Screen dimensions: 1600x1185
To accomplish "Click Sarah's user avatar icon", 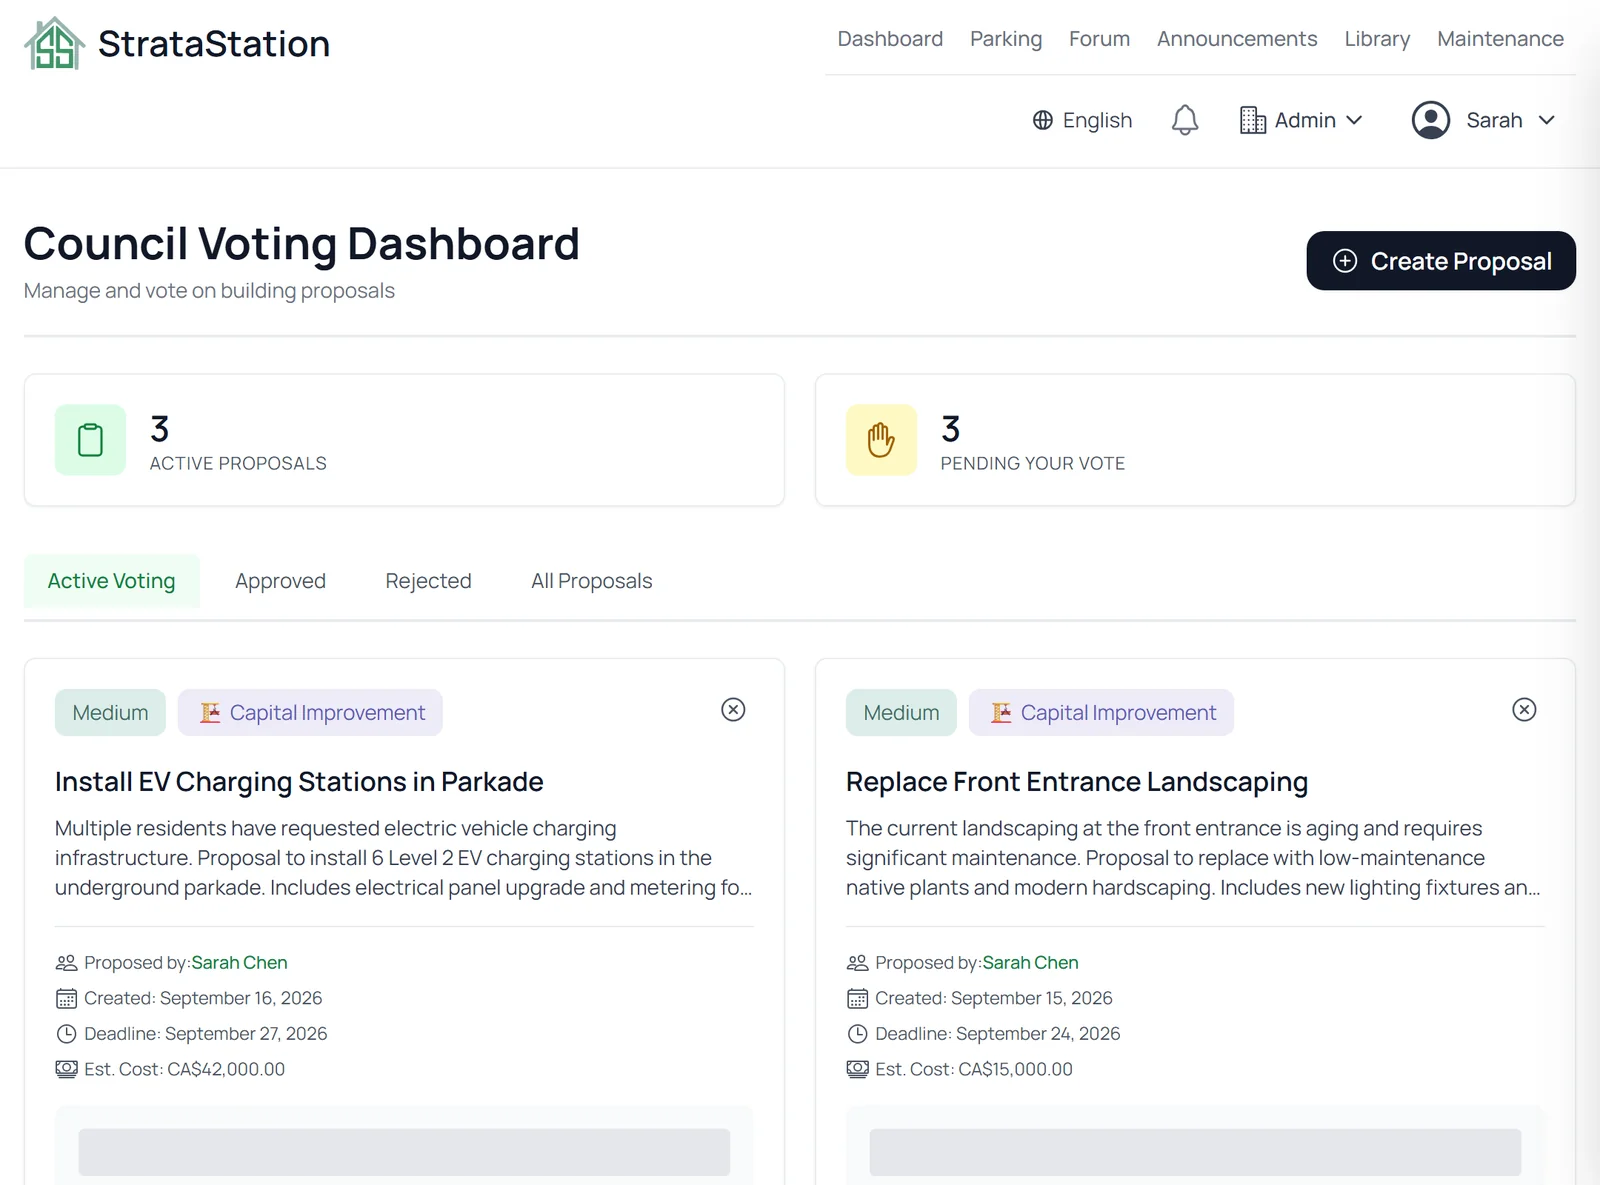I will point(1430,120).
